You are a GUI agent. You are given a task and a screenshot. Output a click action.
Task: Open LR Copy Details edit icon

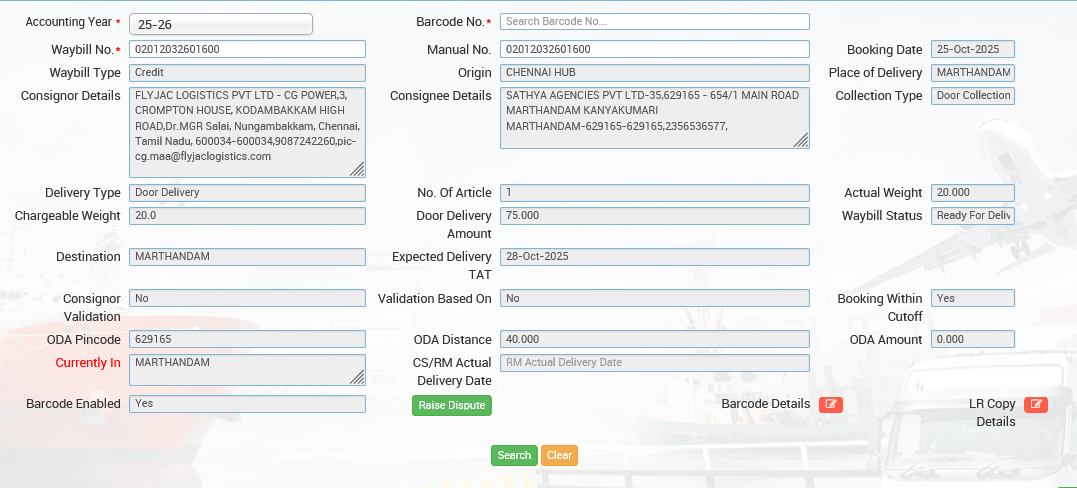point(1035,404)
